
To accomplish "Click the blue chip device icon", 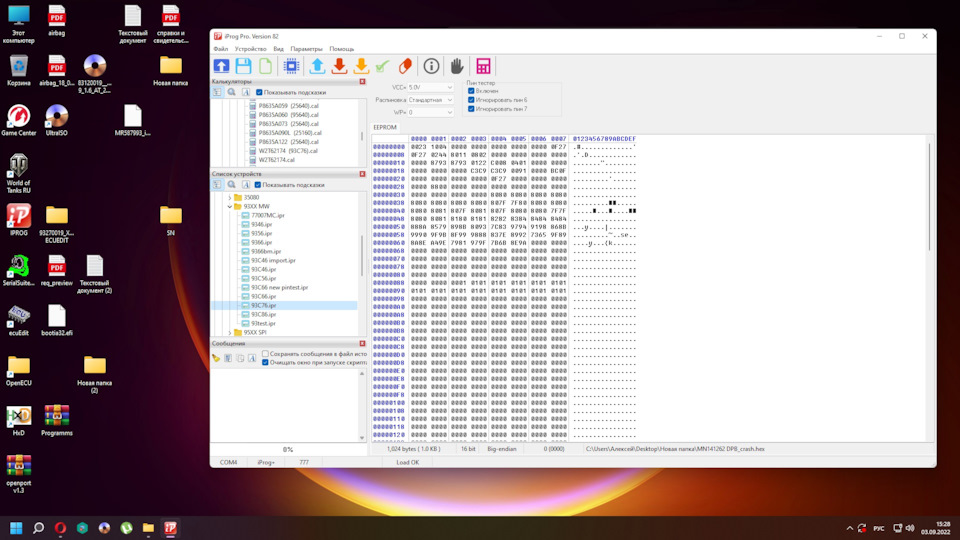I will coord(291,66).
